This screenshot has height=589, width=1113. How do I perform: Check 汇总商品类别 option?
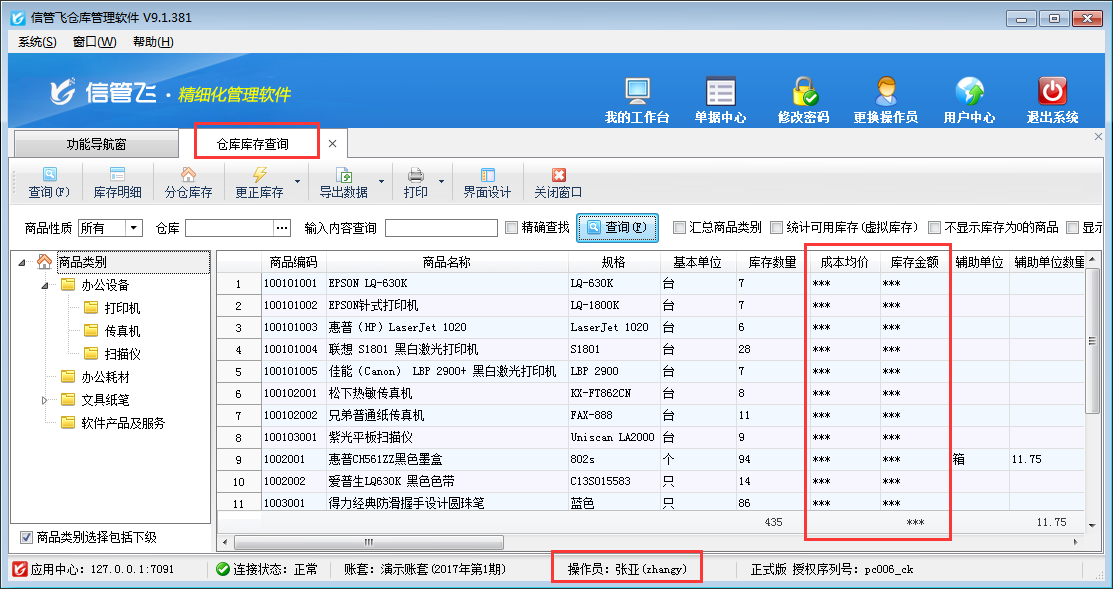coord(680,227)
